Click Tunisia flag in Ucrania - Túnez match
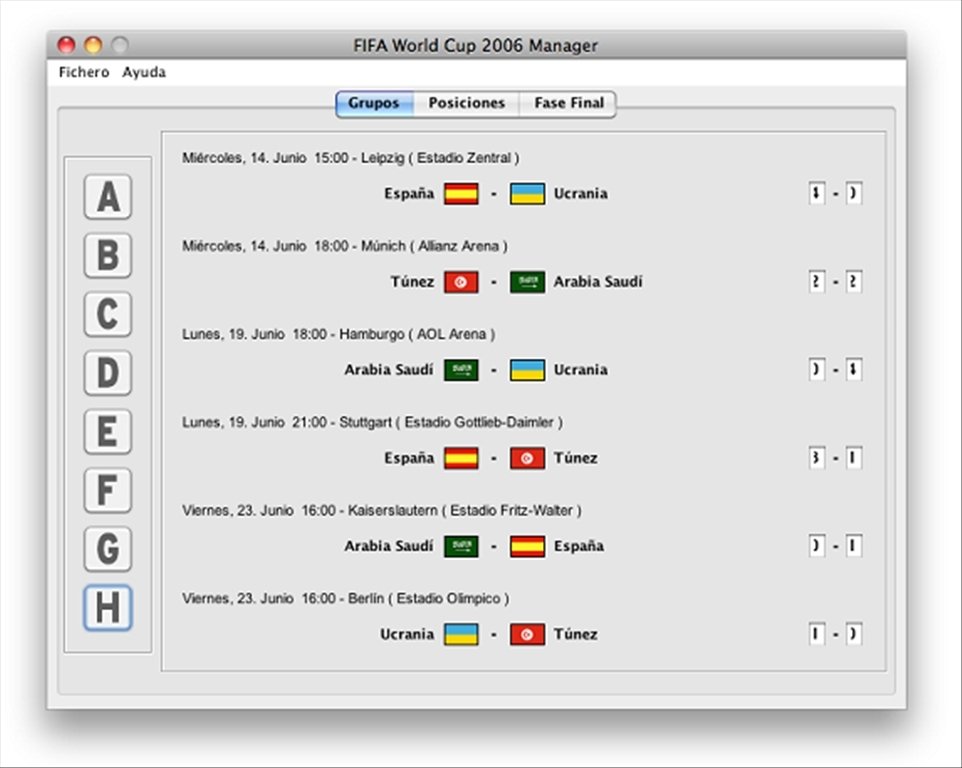 528,634
